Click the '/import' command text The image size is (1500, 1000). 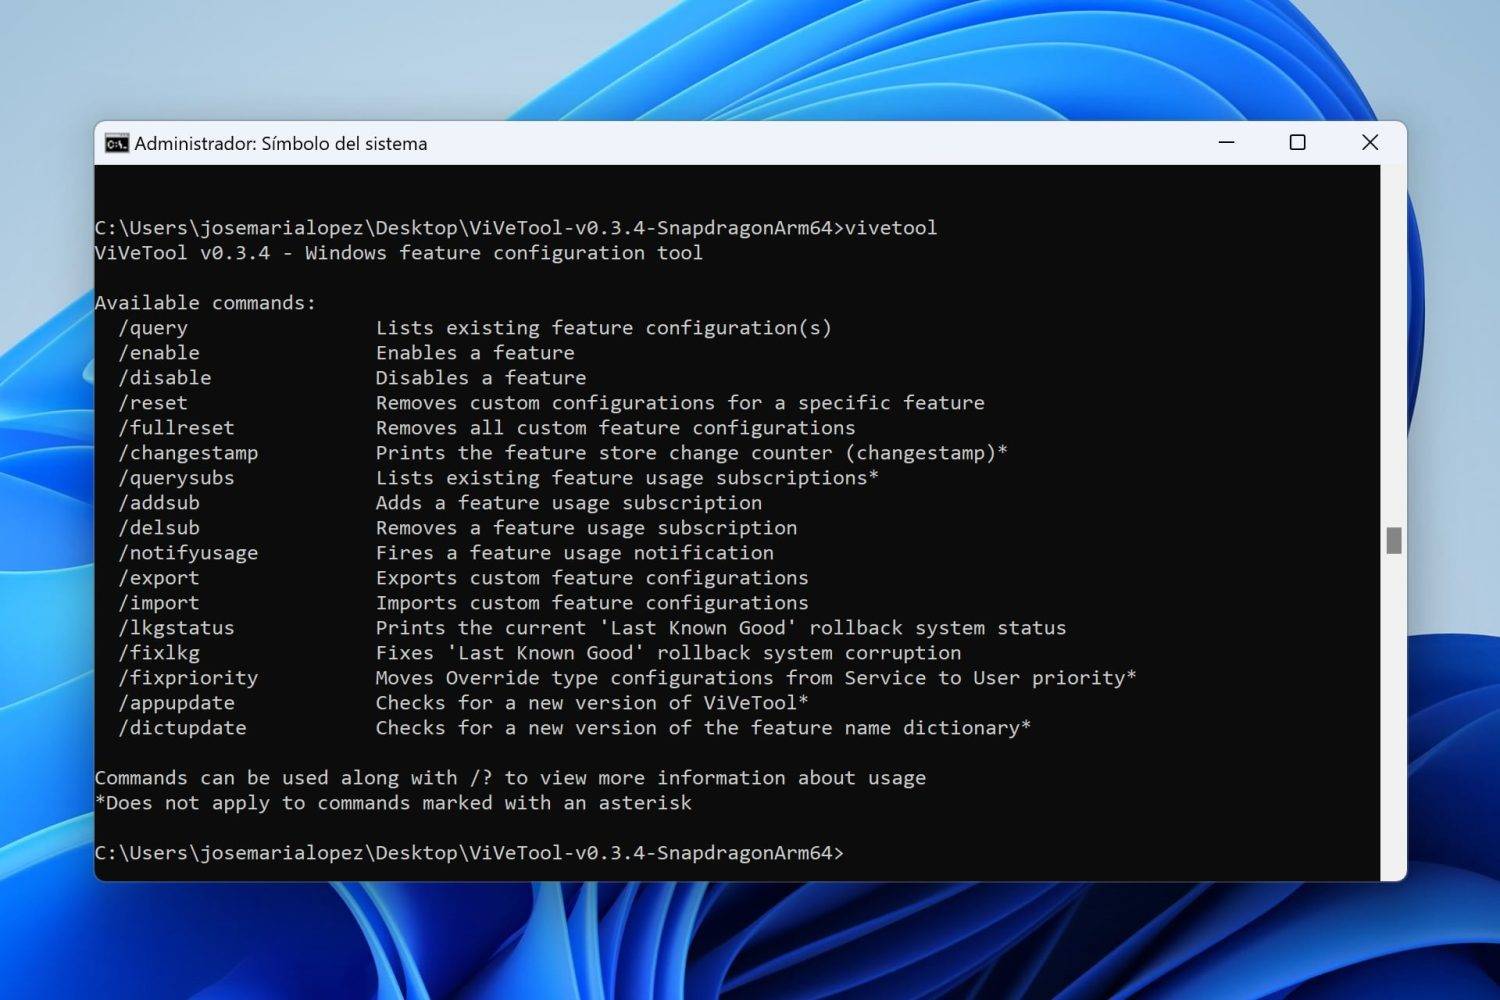(159, 603)
